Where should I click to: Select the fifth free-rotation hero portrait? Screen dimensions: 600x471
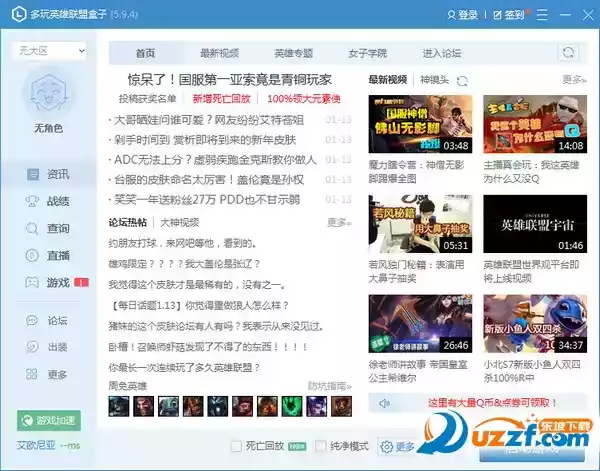[218, 406]
